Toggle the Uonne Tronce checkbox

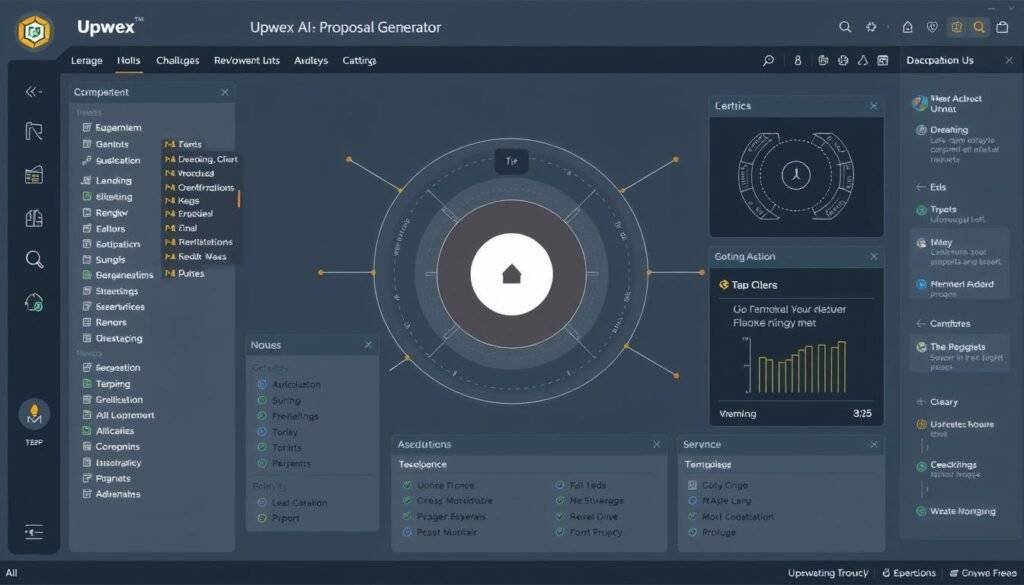tap(407, 485)
